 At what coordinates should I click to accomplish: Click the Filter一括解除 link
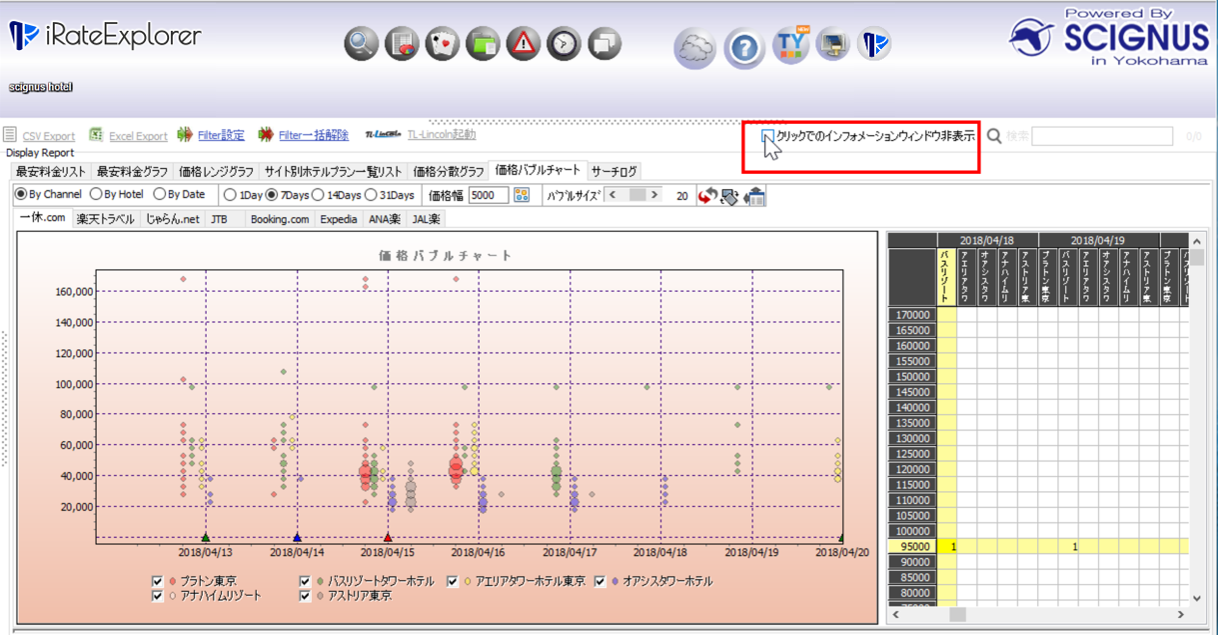pyautogui.click(x=313, y=135)
